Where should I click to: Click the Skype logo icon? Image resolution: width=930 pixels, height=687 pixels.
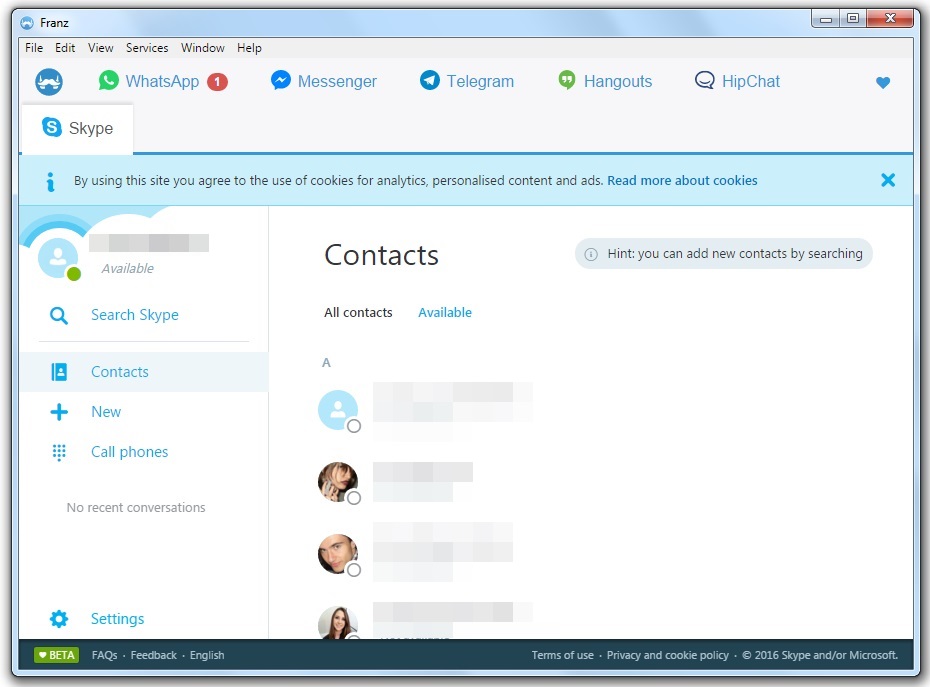52,127
